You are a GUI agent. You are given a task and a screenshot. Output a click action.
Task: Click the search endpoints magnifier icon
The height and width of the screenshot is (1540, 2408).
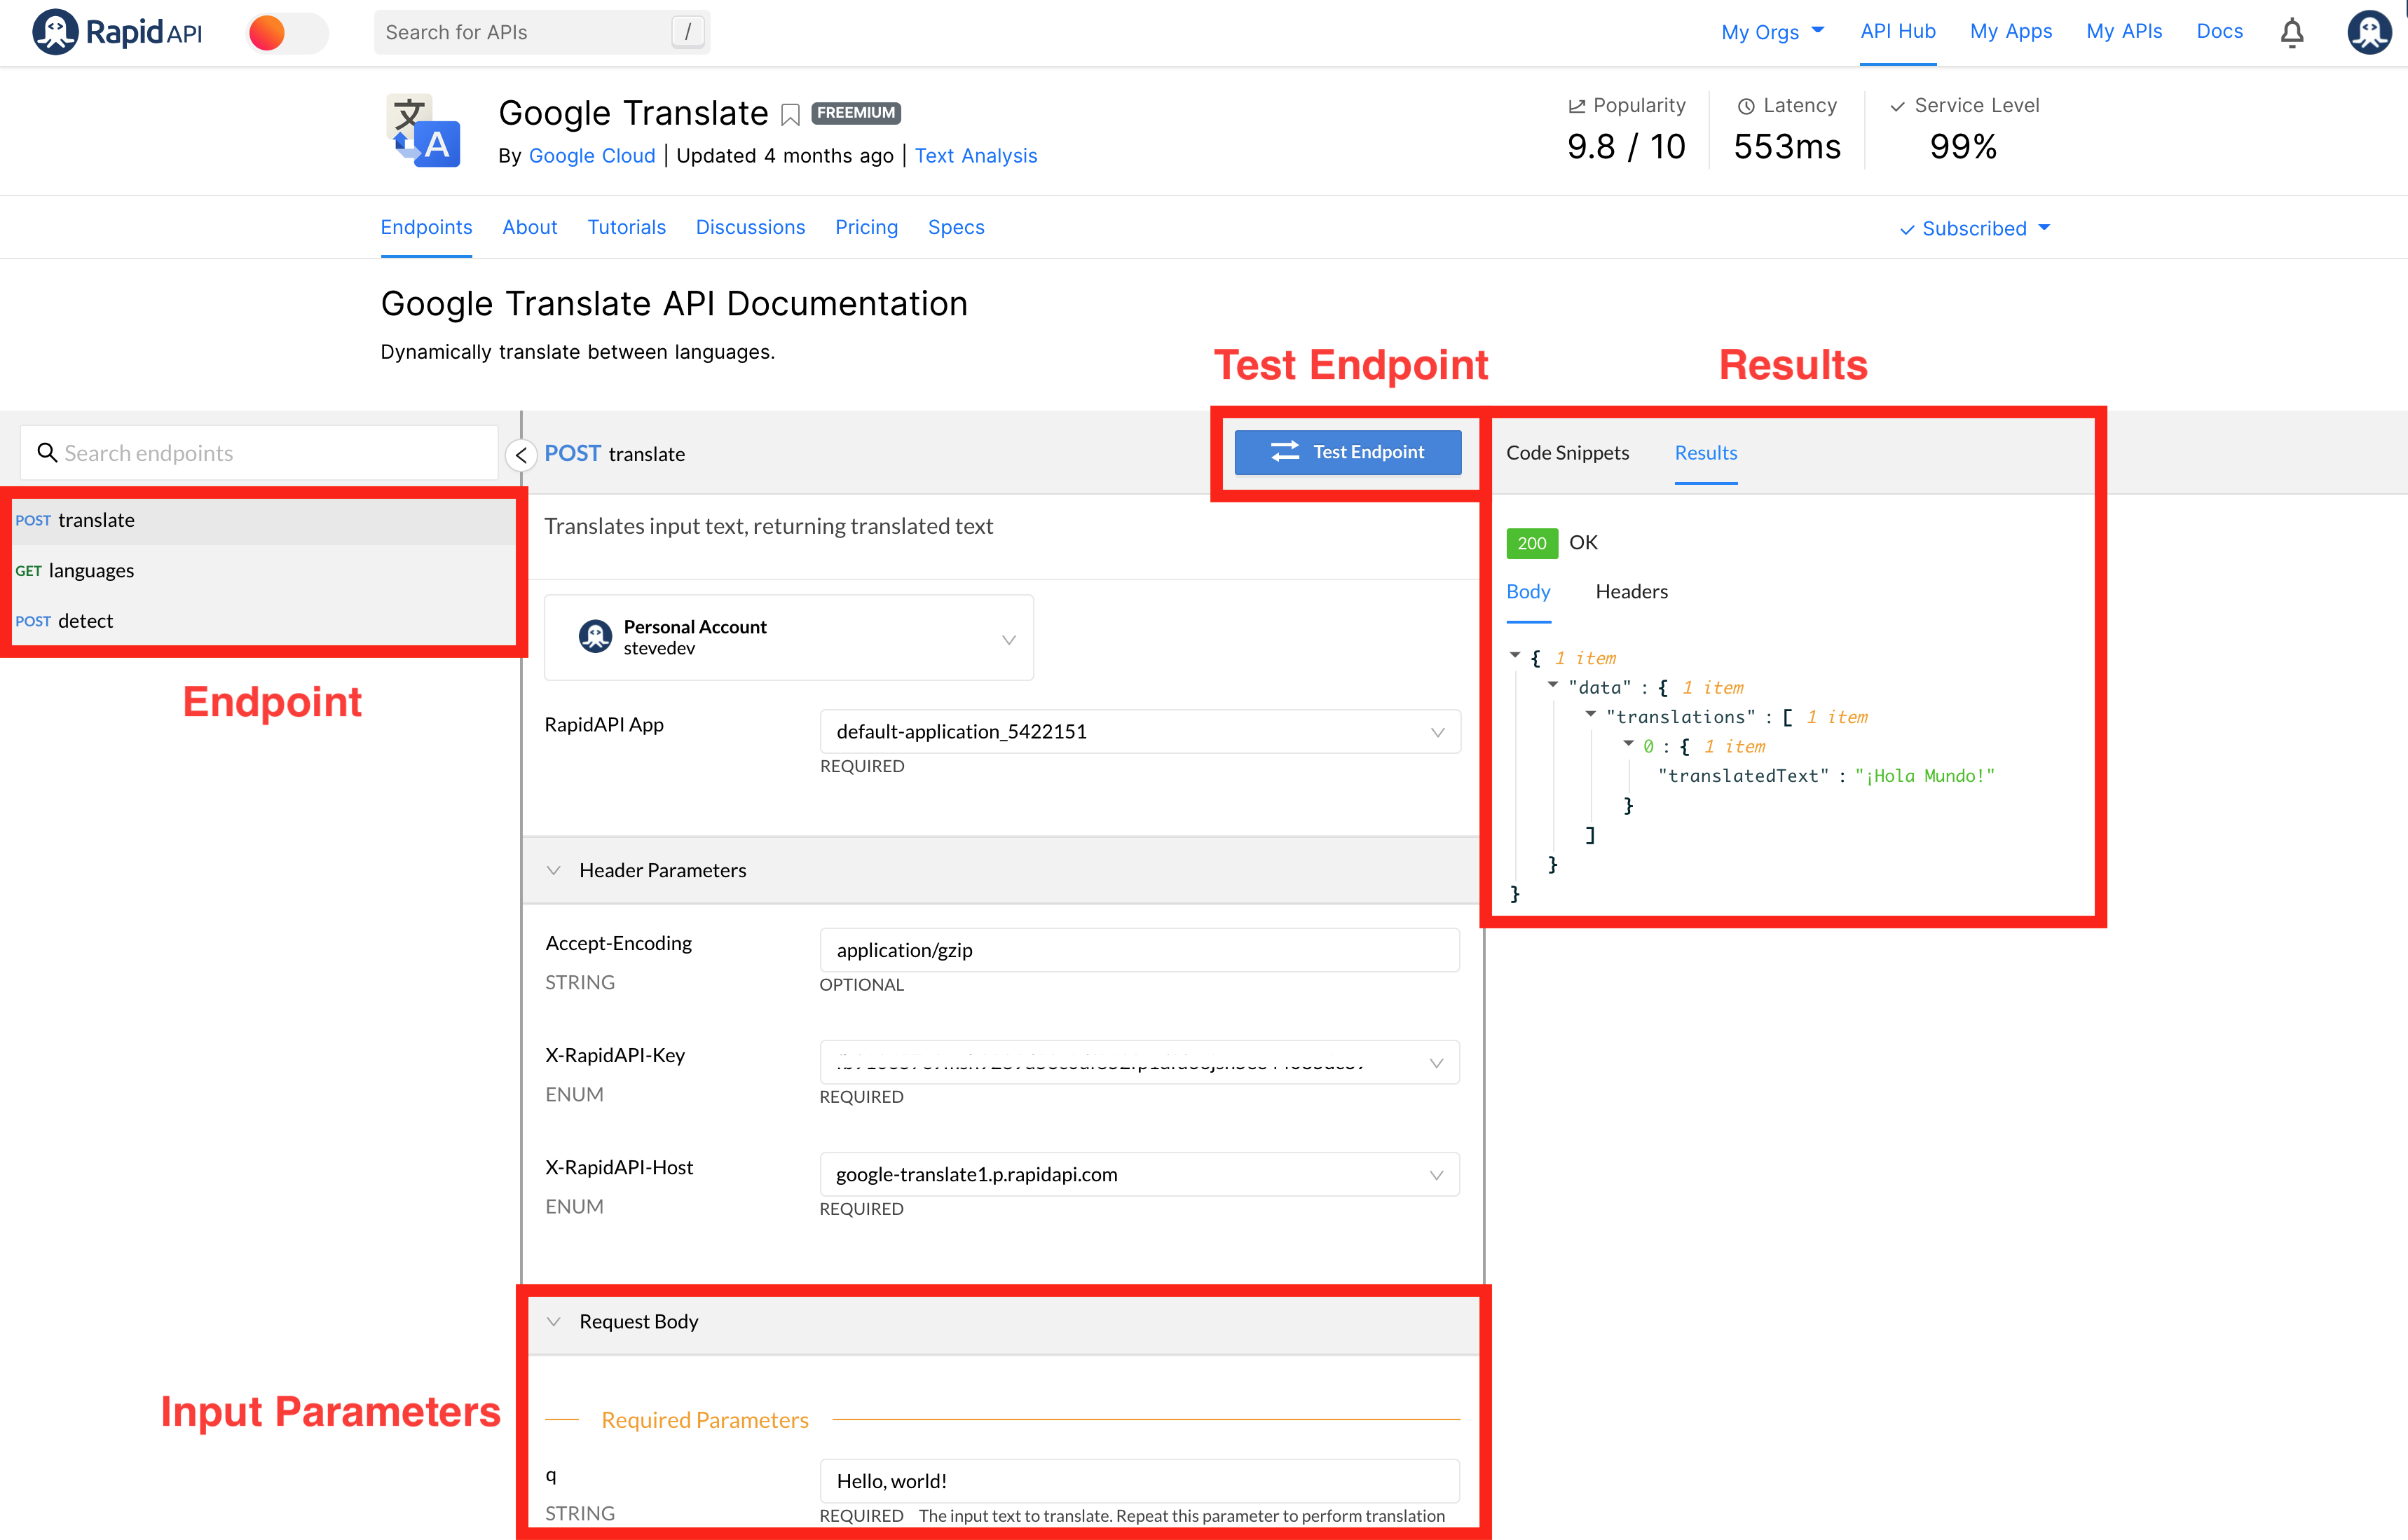point(46,453)
